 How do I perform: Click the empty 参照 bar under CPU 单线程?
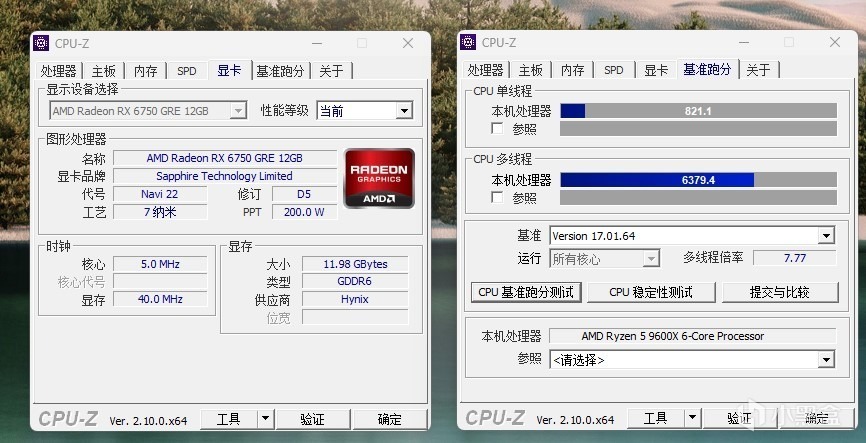(x=699, y=129)
